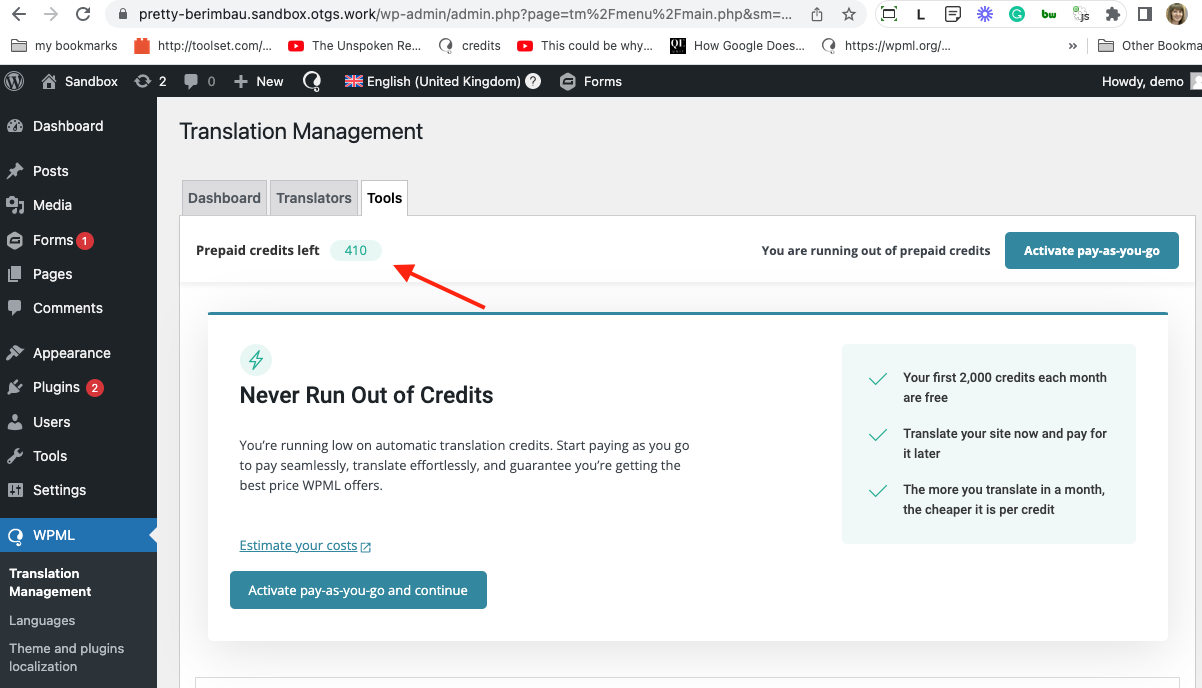1202x688 pixels.
Task: Open the toolset.com bookmark
Action: click(x=203, y=45)
